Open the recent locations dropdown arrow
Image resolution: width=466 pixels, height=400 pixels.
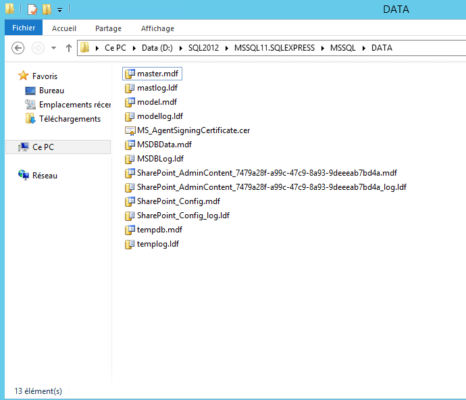click(53, 48)
